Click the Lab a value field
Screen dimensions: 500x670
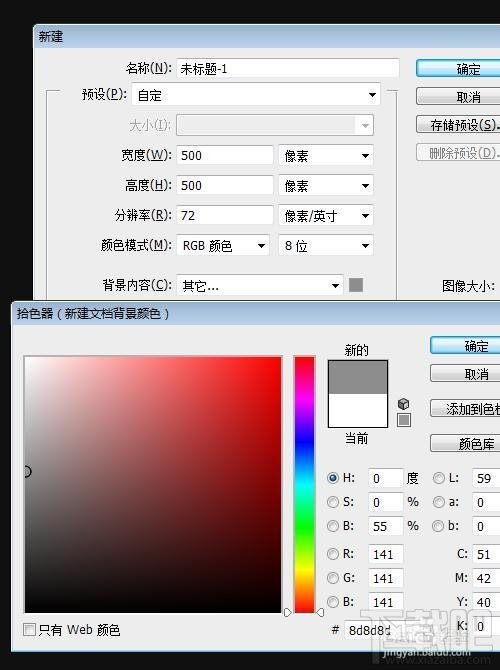click(486, 502)
